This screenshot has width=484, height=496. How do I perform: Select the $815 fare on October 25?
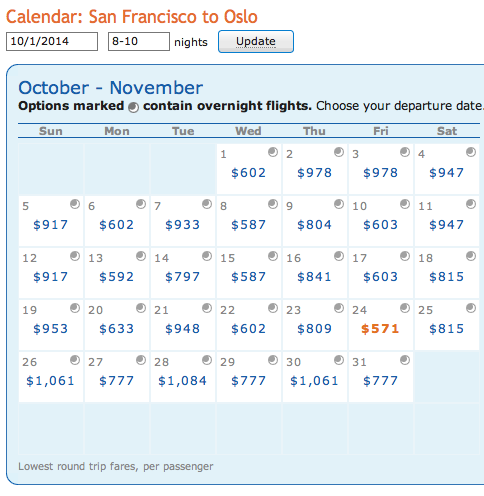pyautogui.click(x=446, y=329)
